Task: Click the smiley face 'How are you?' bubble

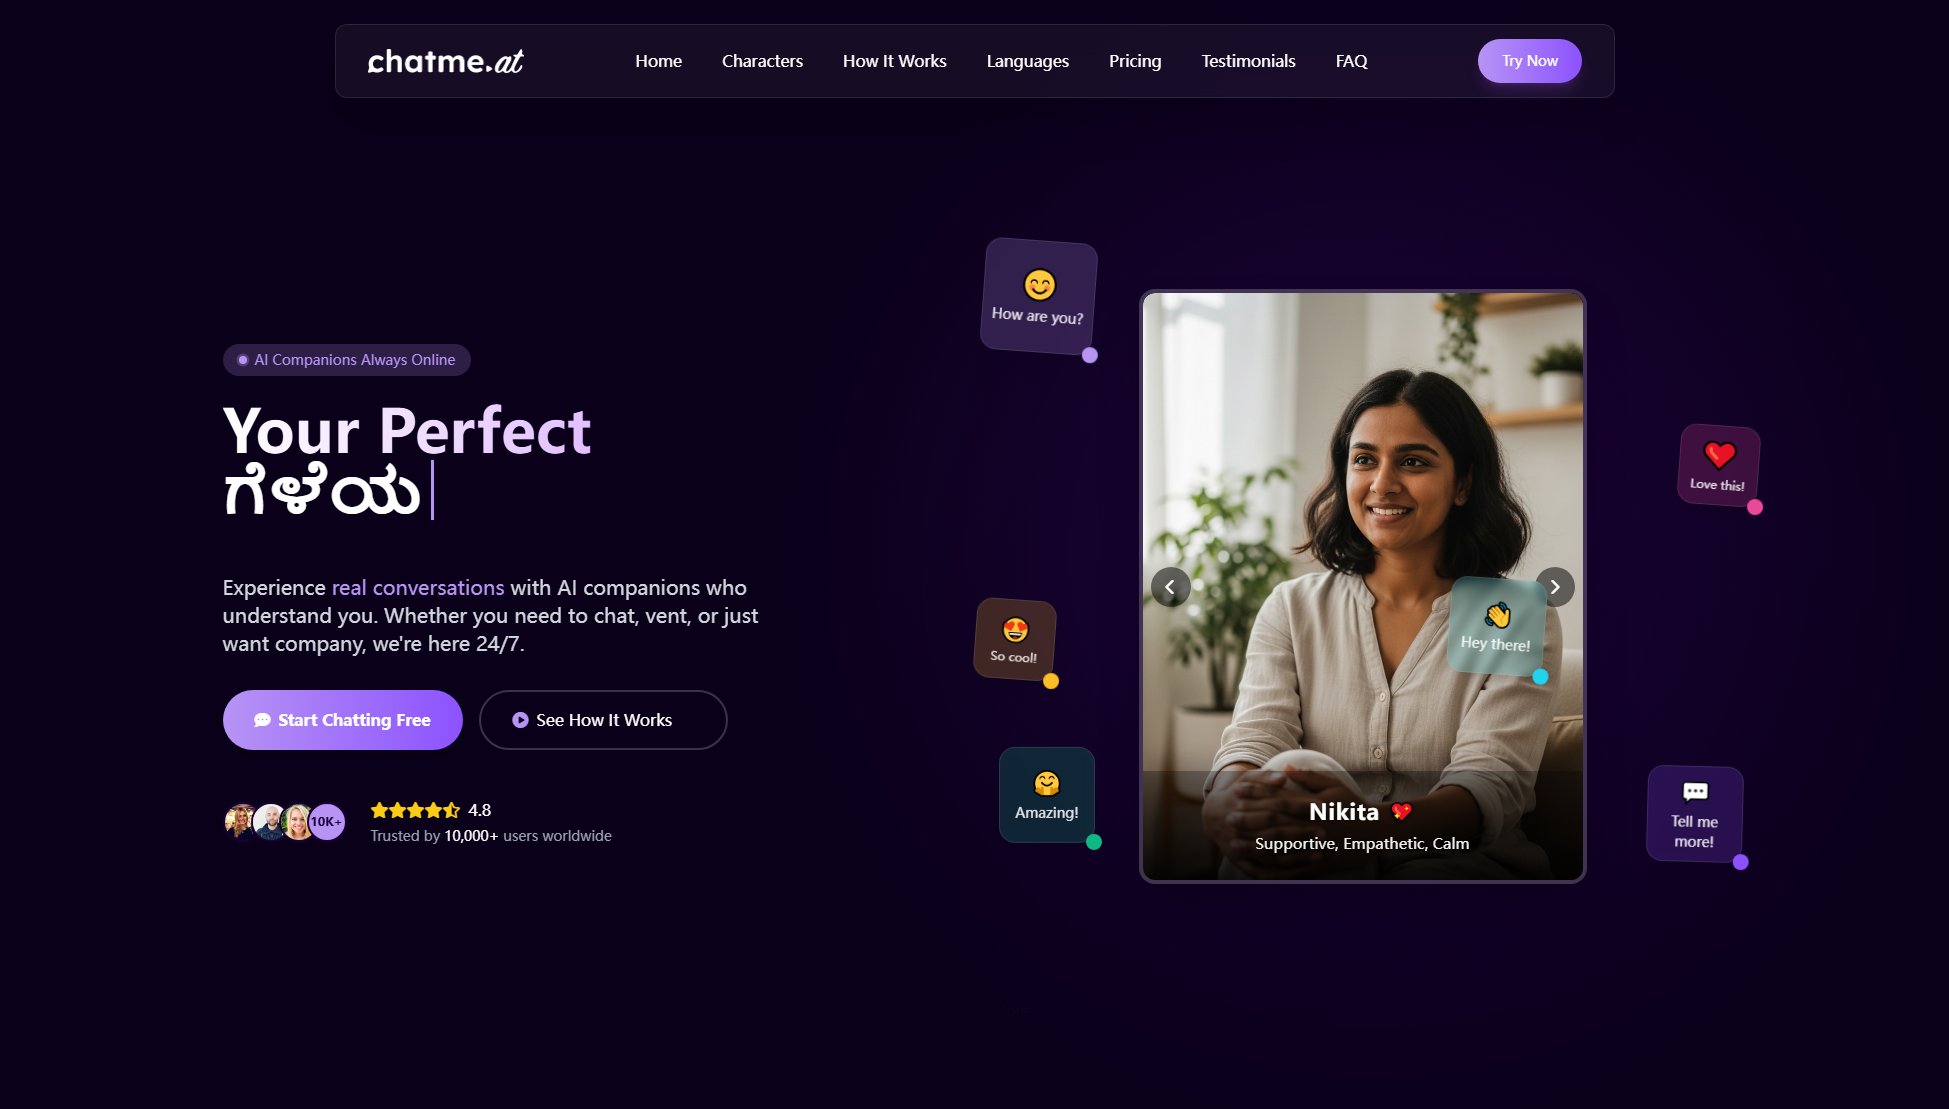Action: tap(1039, 296)
